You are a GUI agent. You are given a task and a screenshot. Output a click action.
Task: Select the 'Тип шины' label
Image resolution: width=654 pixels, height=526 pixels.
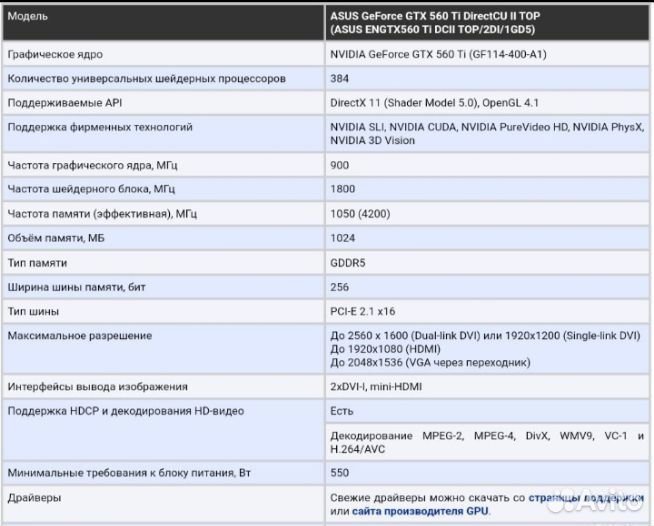point(33,311)
